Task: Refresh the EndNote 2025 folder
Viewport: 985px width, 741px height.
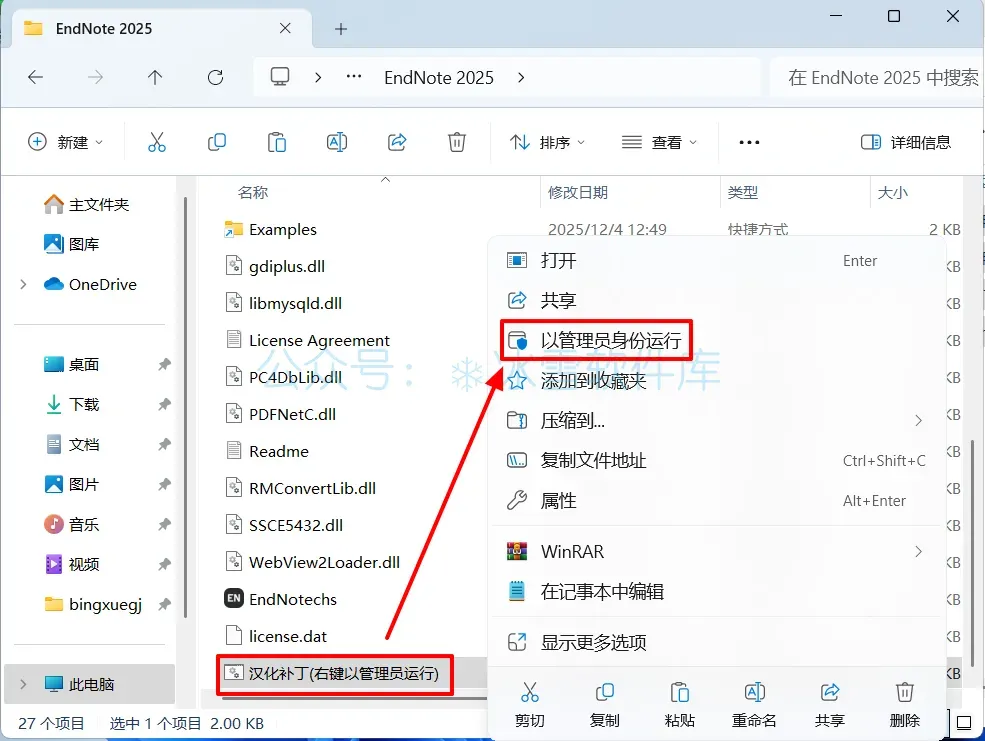Action: [215, 77]
